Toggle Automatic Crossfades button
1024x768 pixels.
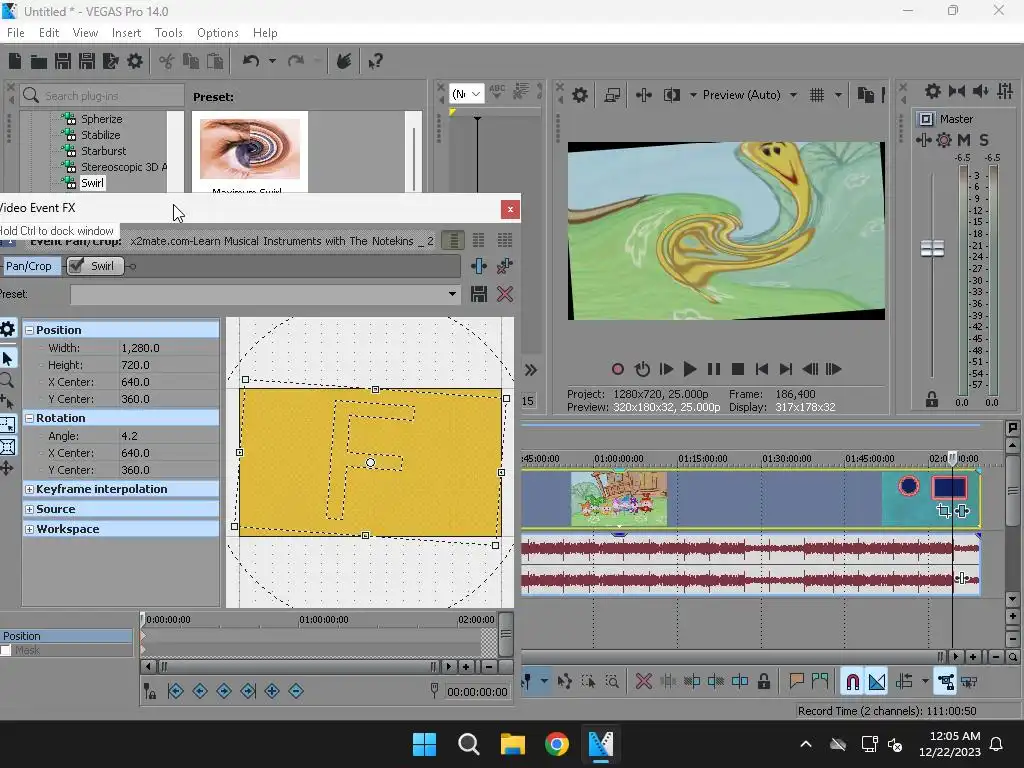877,682
